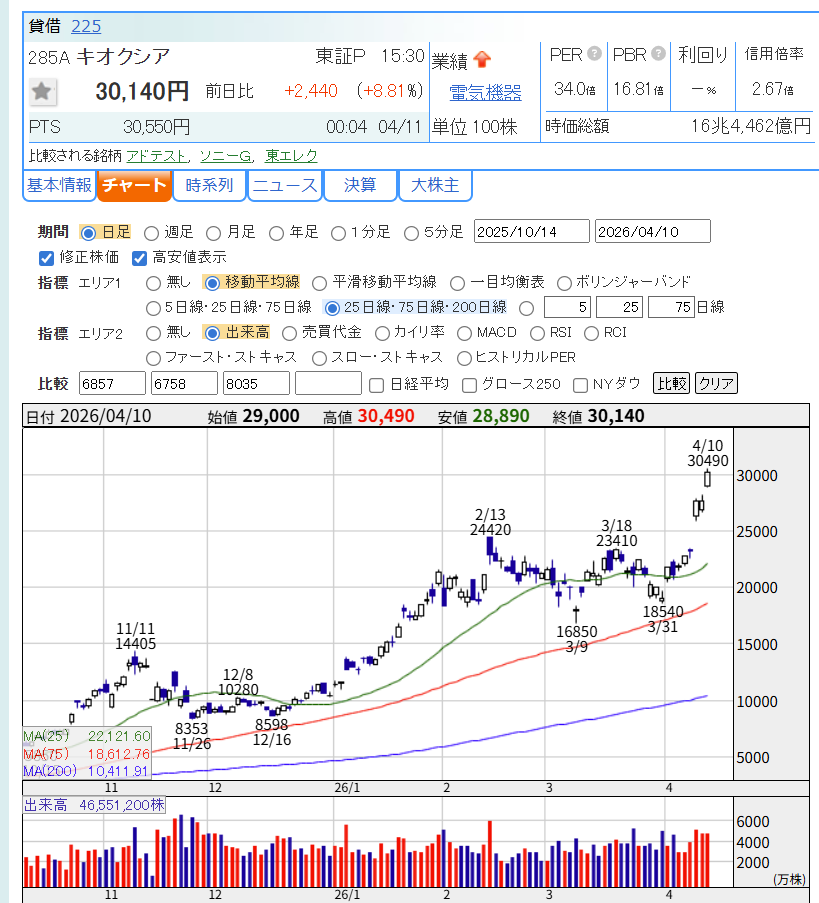Click comparison code field 8035
This screenshot has width=819, height=903.
[x=256, y=384]
